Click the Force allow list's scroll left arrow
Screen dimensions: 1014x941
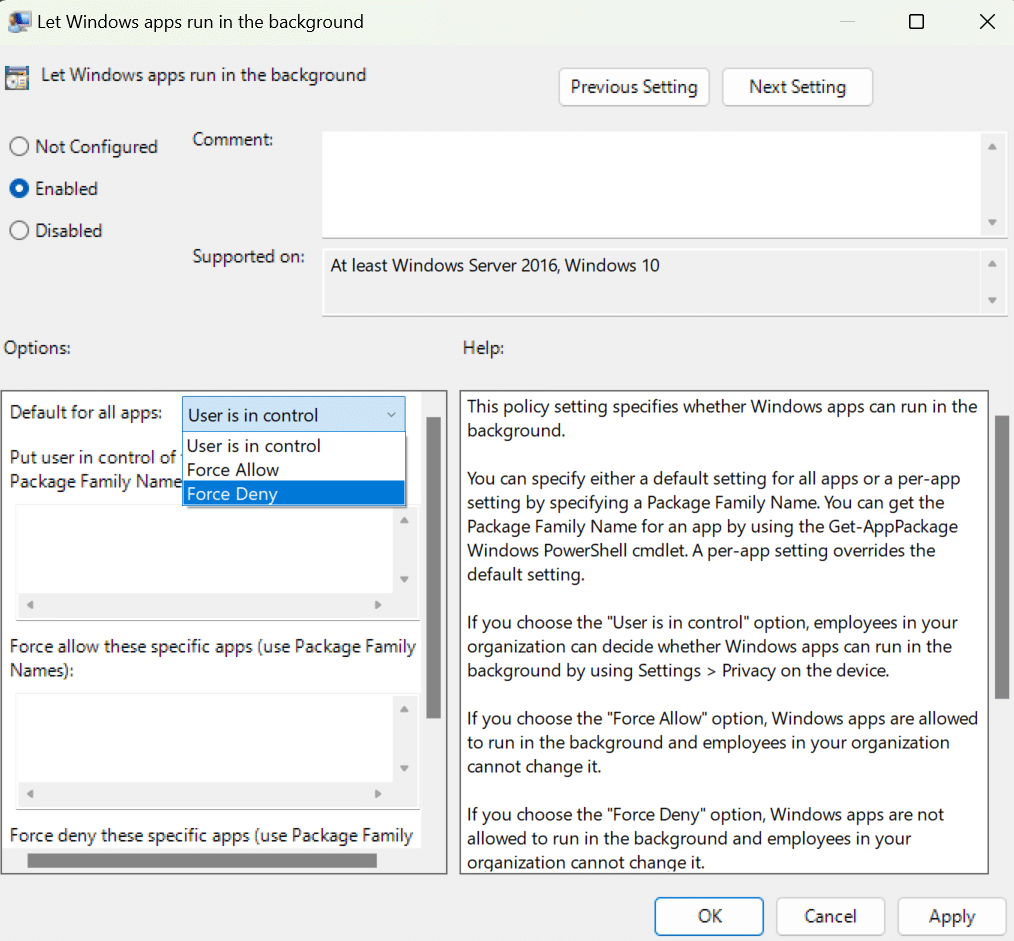pos(30,794)
